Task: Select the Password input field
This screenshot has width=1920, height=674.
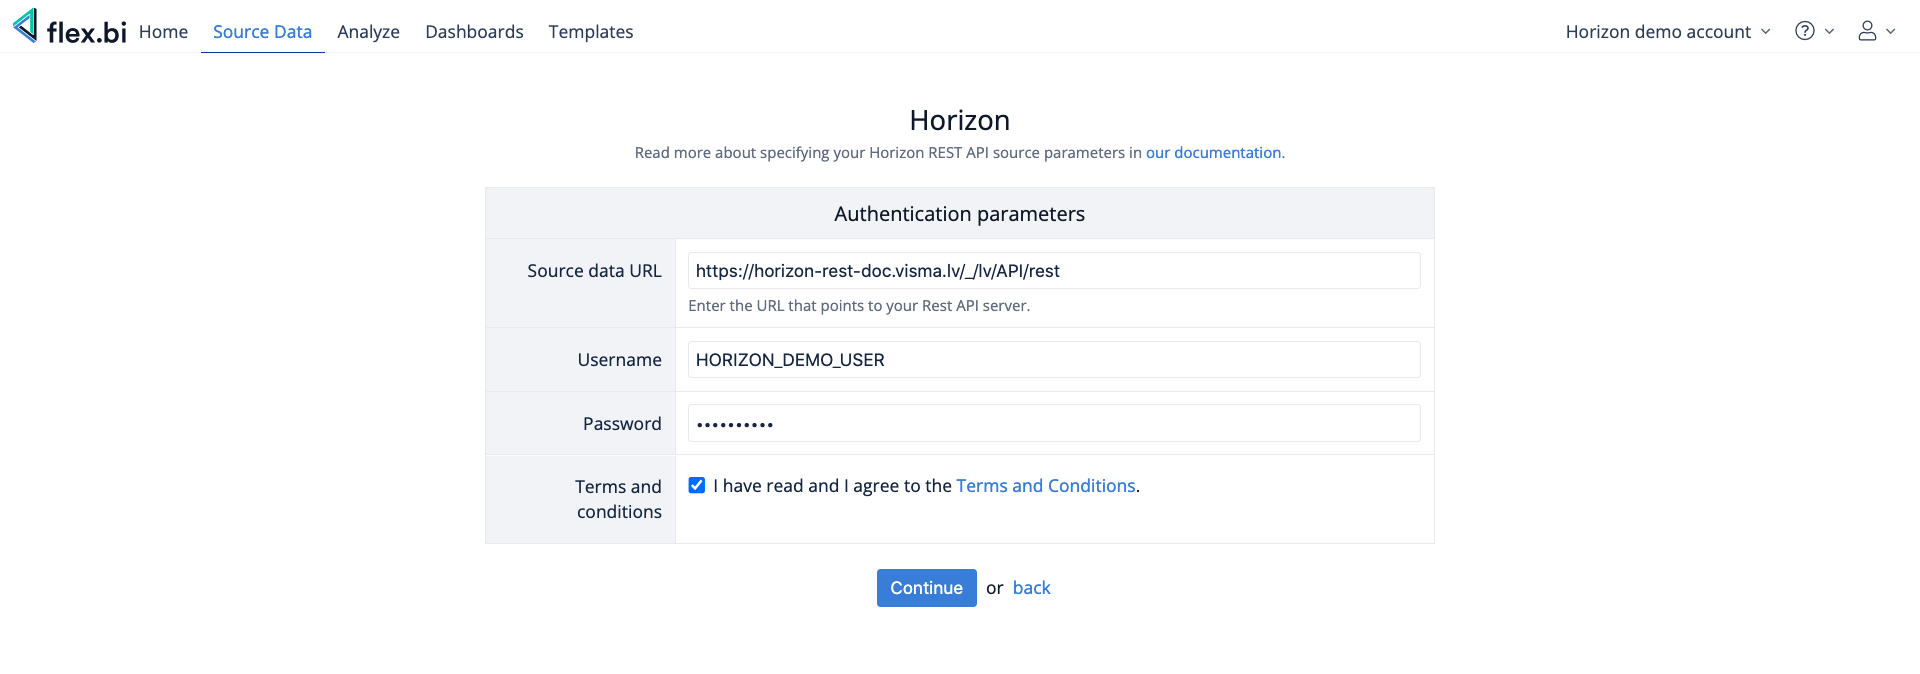Action: pos(1053,424)
